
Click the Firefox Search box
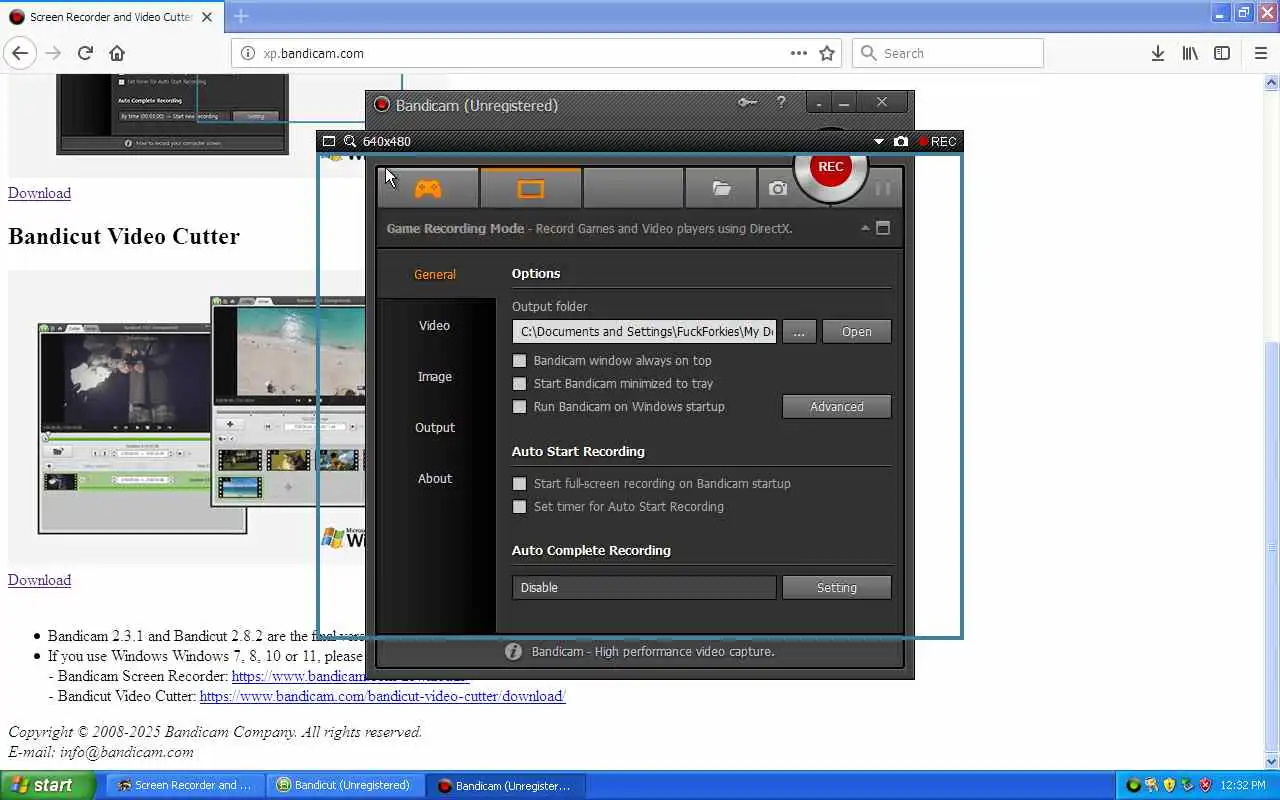pyautogui.click(x=948, y=53)
